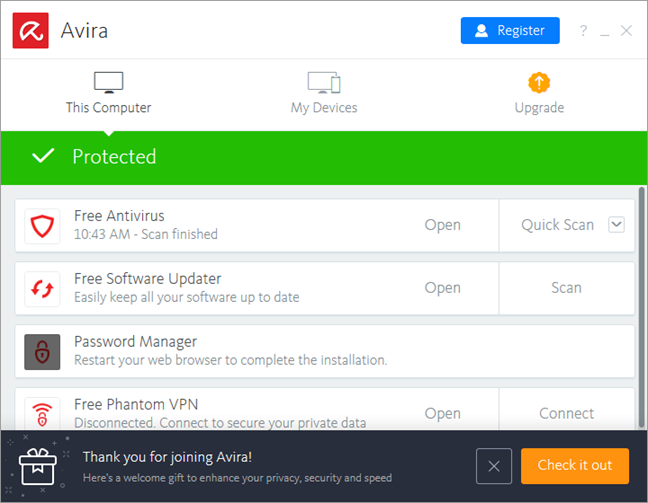Open Free Antivirus
Image resolution: width=648 pixels, height=503 pixels.
(443, 225)
